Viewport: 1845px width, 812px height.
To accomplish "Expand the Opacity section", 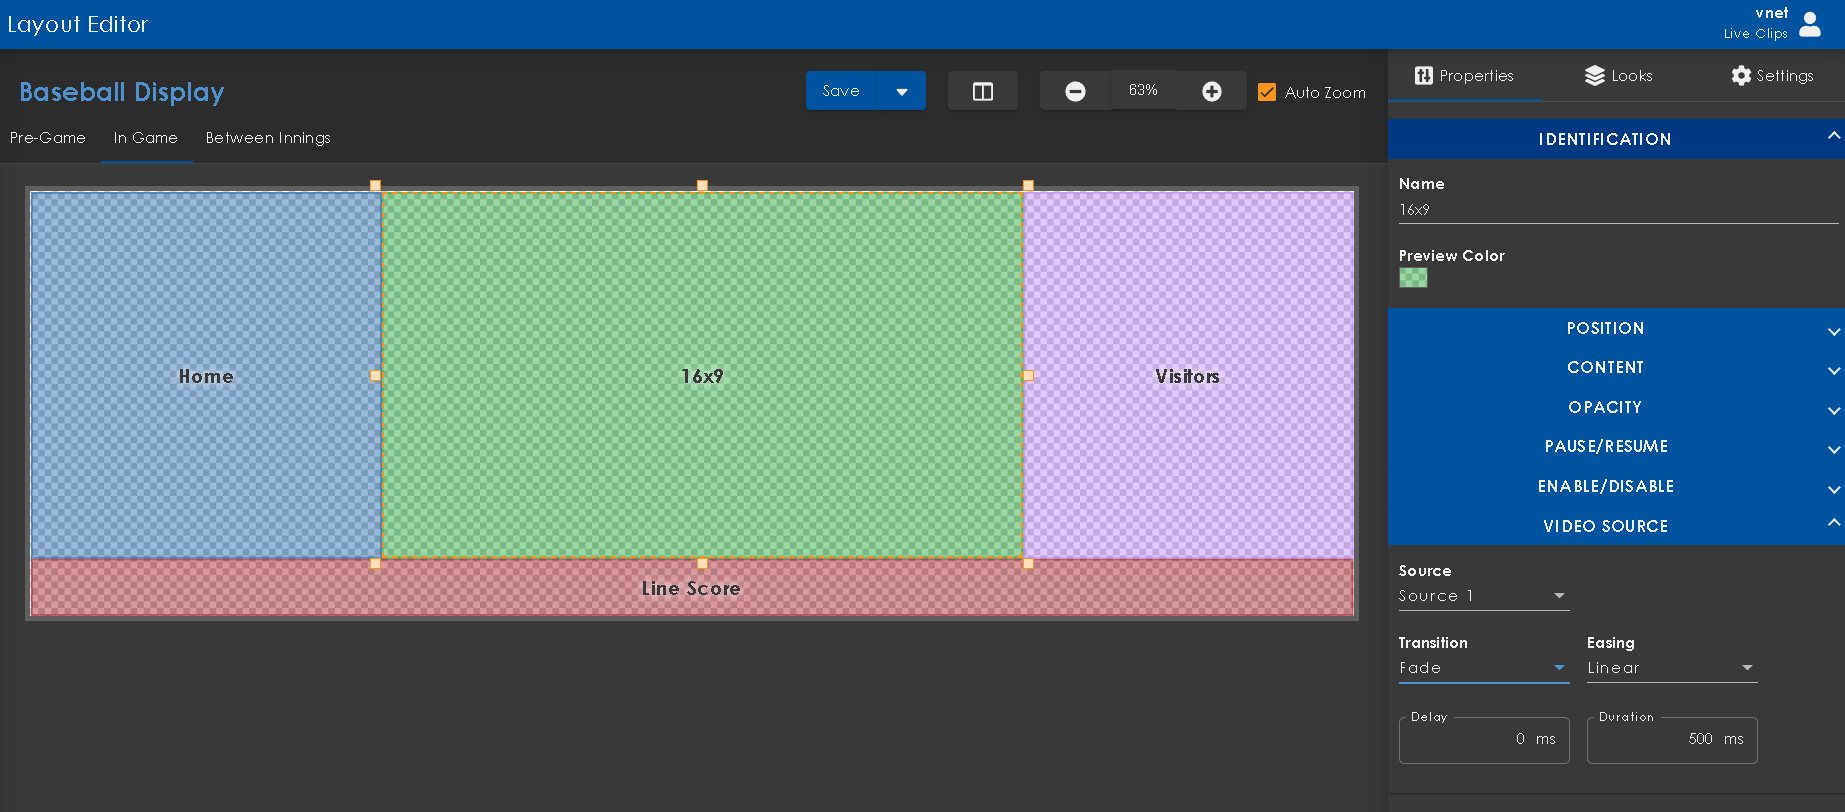I will [1616, 407].
